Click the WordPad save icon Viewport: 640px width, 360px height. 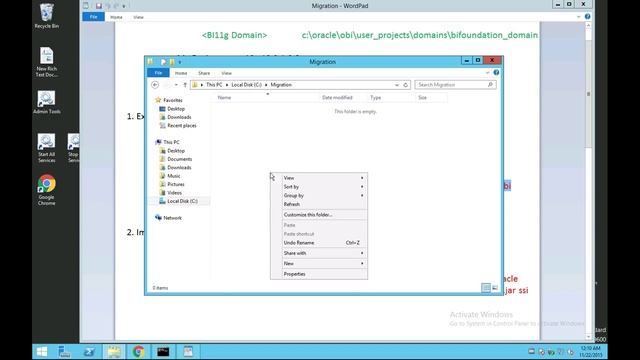(99, 6)
